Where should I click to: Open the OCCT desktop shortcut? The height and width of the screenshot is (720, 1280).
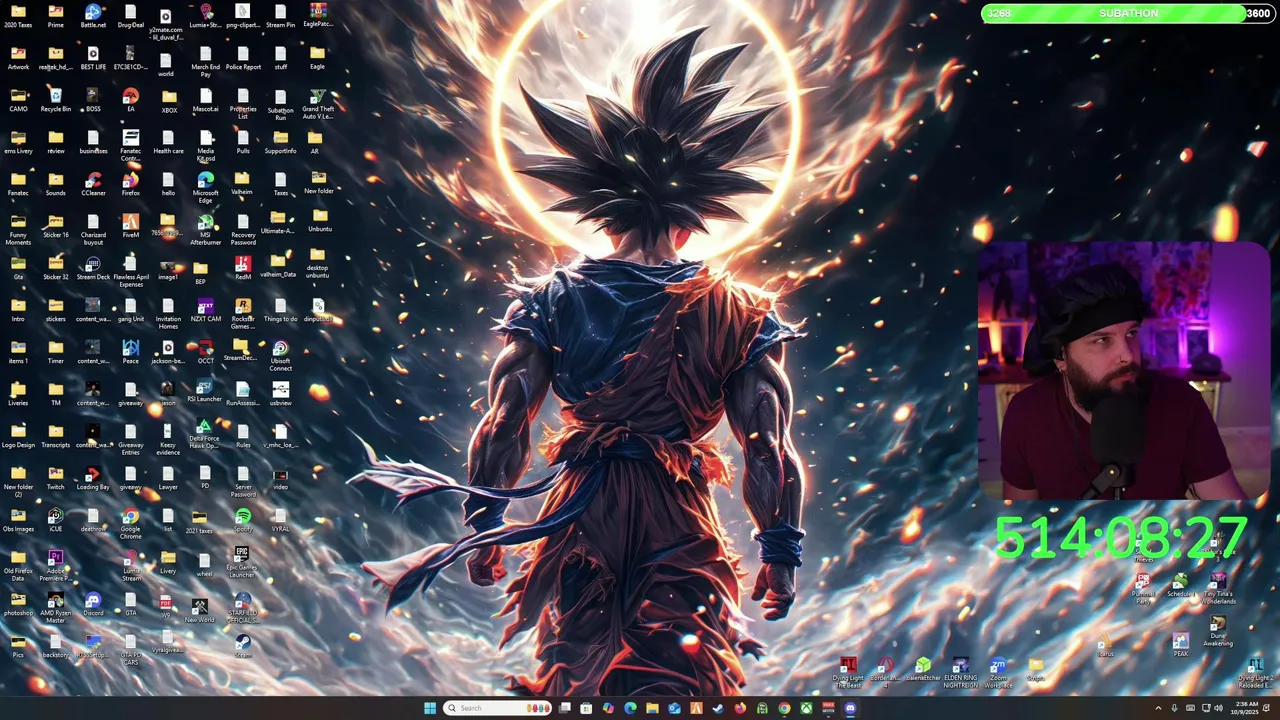pyautogui.click(x=205, y=352)
